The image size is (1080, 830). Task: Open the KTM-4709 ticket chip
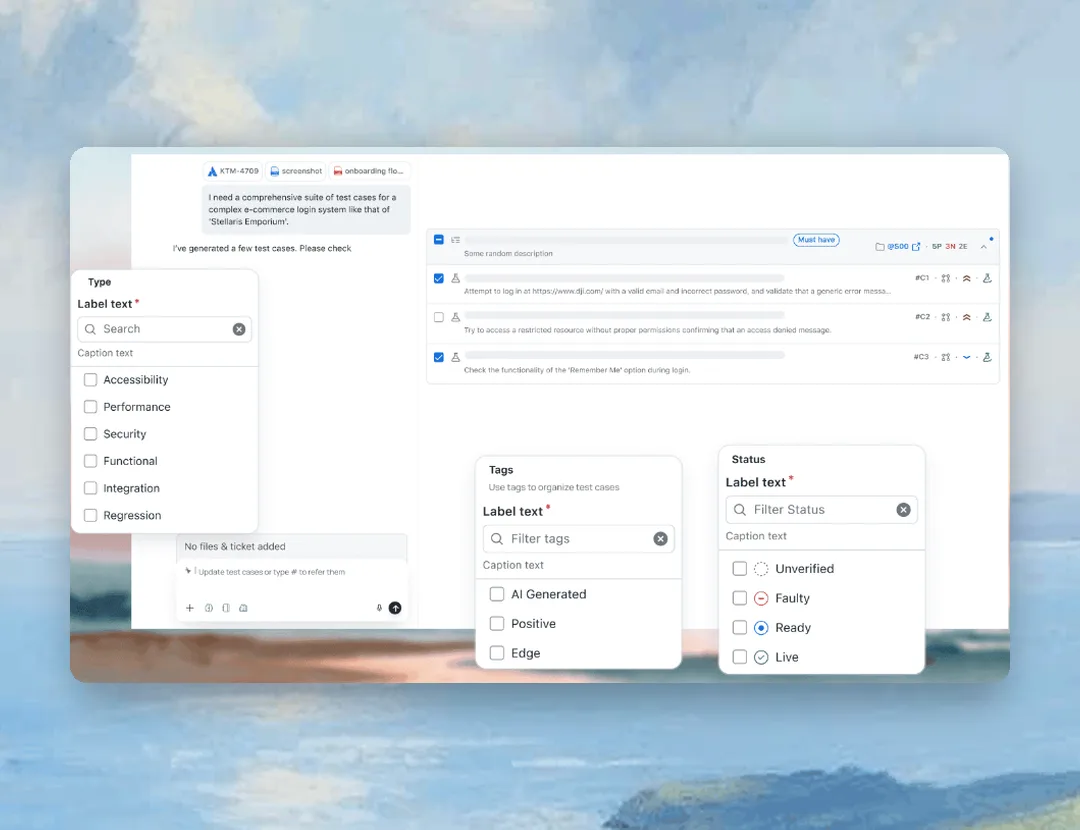pyautogui.click(x=233, y=171)
